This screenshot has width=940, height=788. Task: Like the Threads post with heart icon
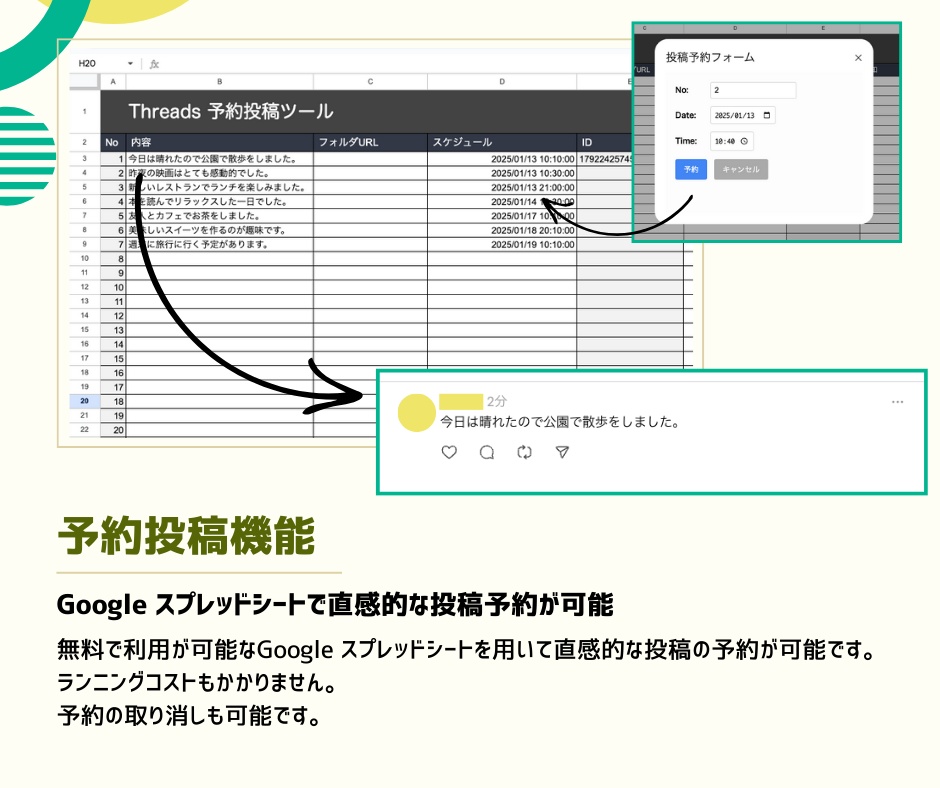(449, 452)
